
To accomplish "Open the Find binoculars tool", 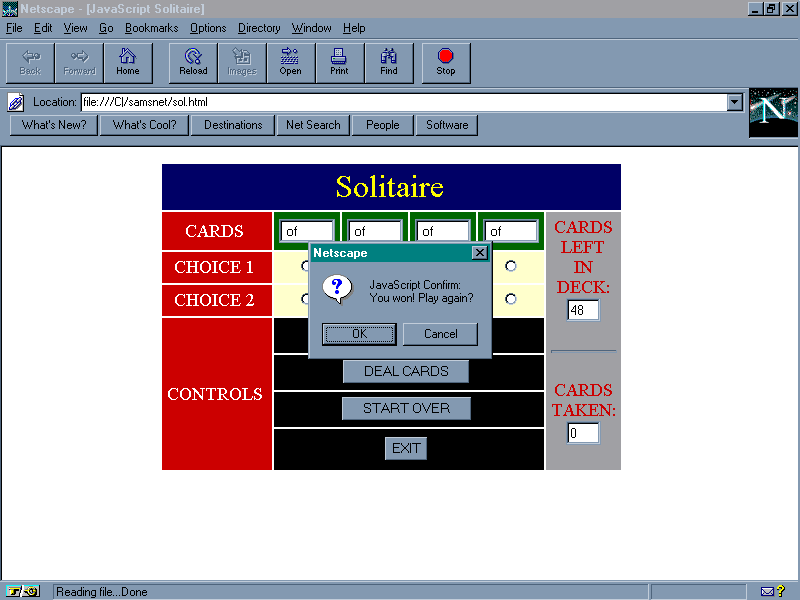I will point(389,62).
